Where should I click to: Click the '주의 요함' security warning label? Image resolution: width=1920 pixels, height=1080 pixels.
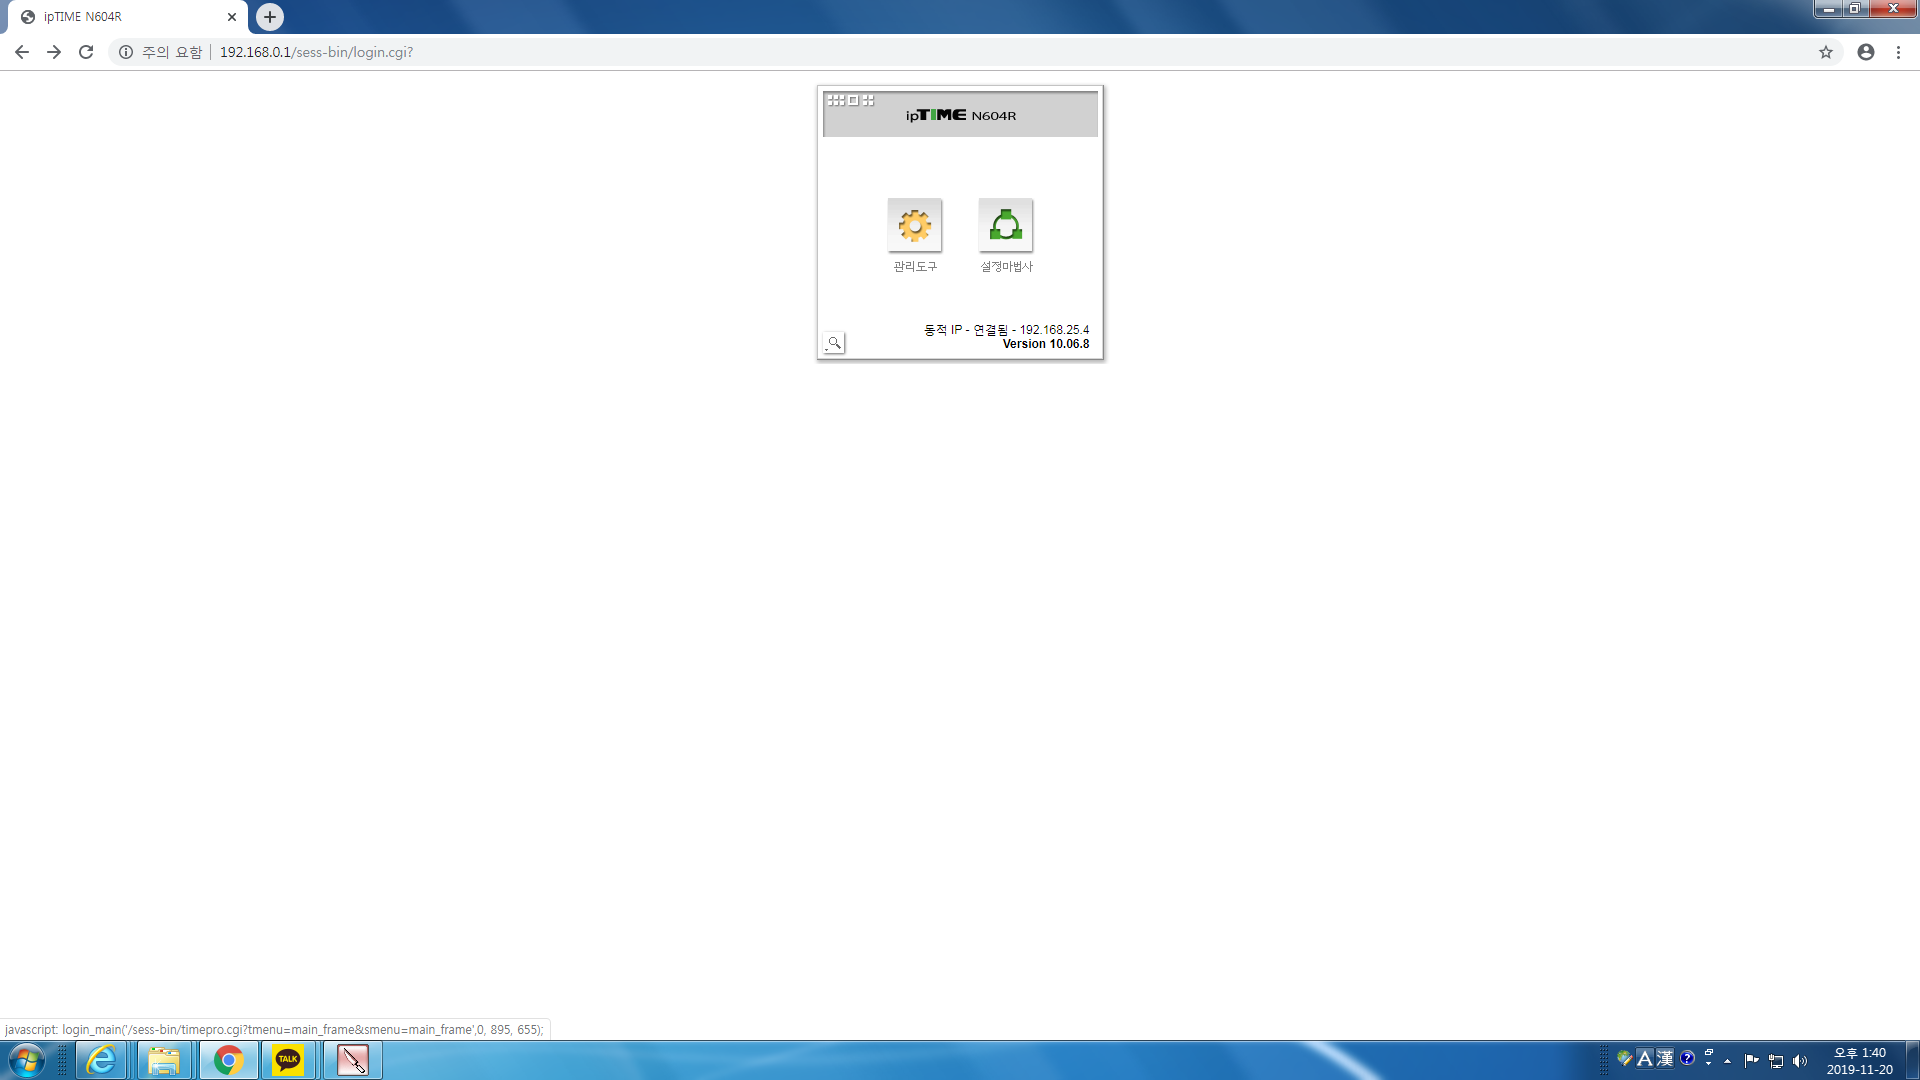[x=172, y=52]
